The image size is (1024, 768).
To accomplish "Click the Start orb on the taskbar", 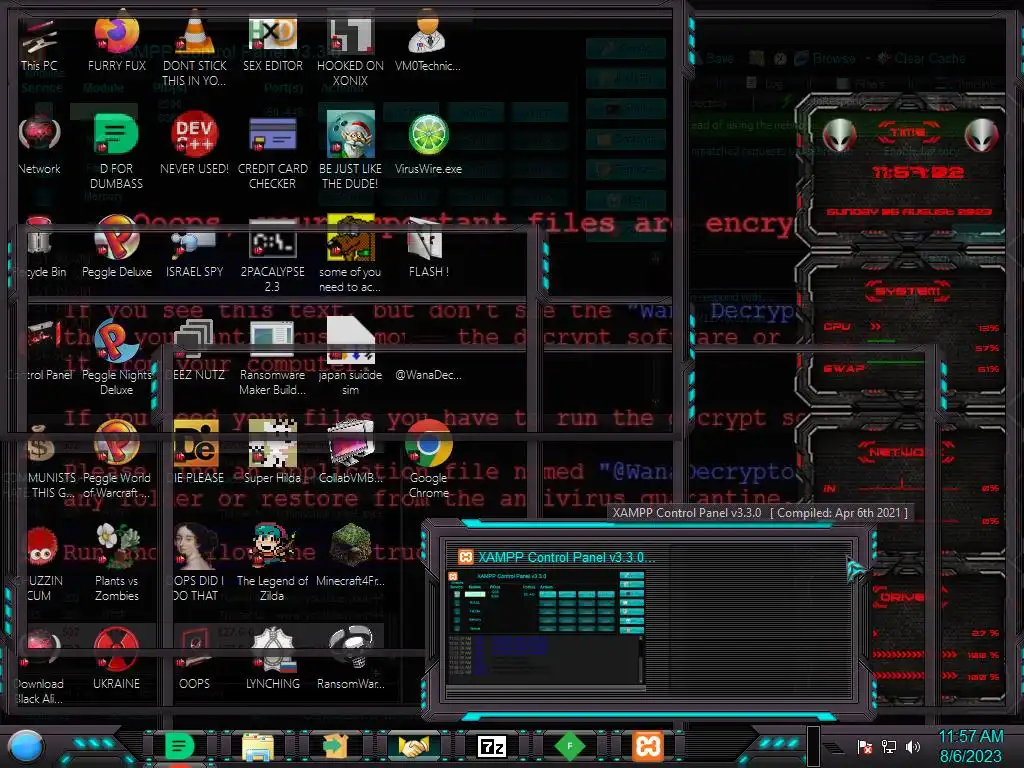I will tap(26, 746).
